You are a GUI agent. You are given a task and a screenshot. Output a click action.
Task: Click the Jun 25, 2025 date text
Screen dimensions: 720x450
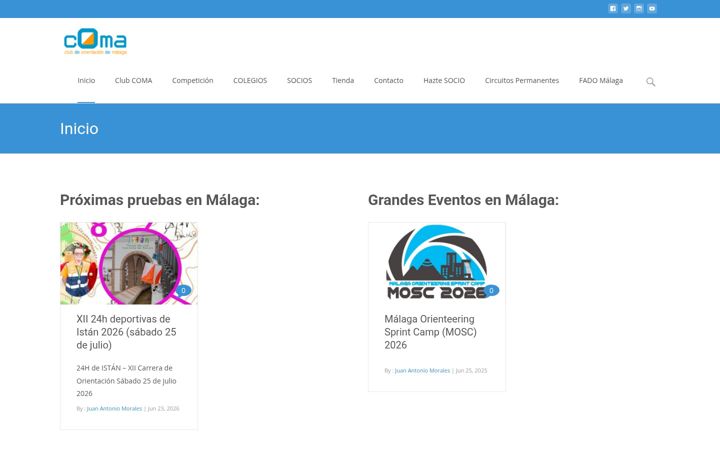pyautogui.click(x=472, y=371)
